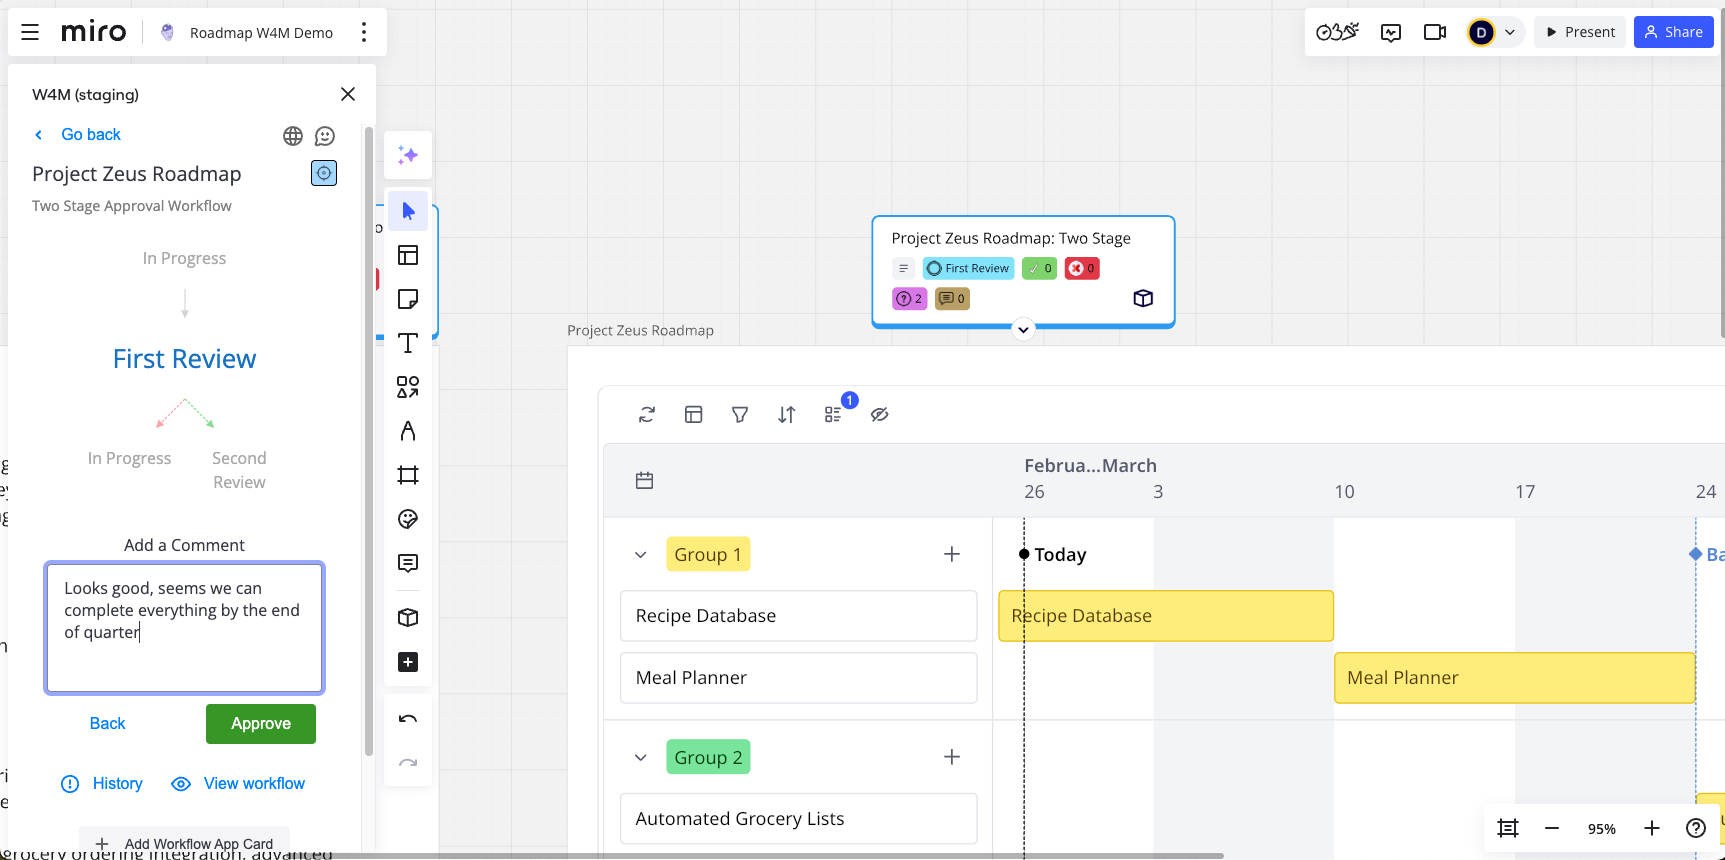Toggle the globe icon in panel
This screenshot has width=1725, height=860.
(x=293, y=136)
